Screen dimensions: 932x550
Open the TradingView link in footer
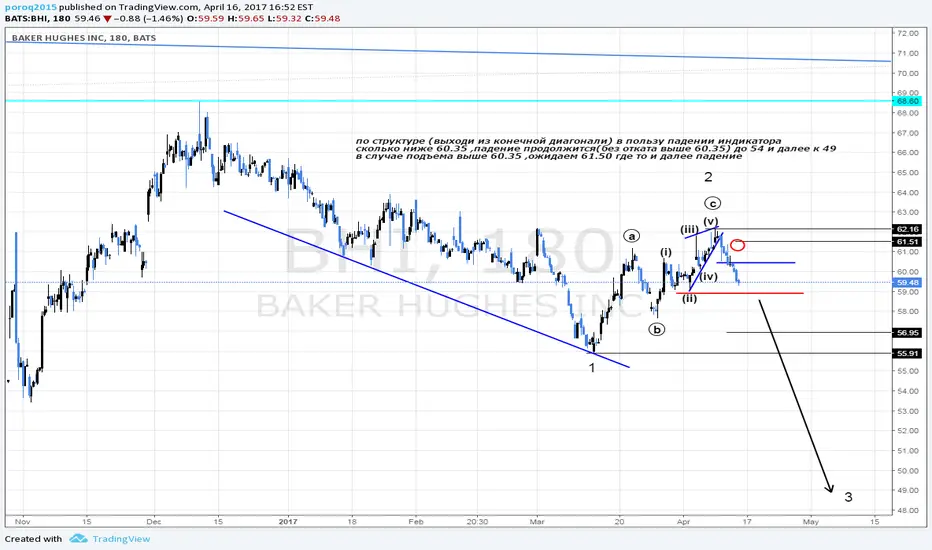[x=121, y=539]
